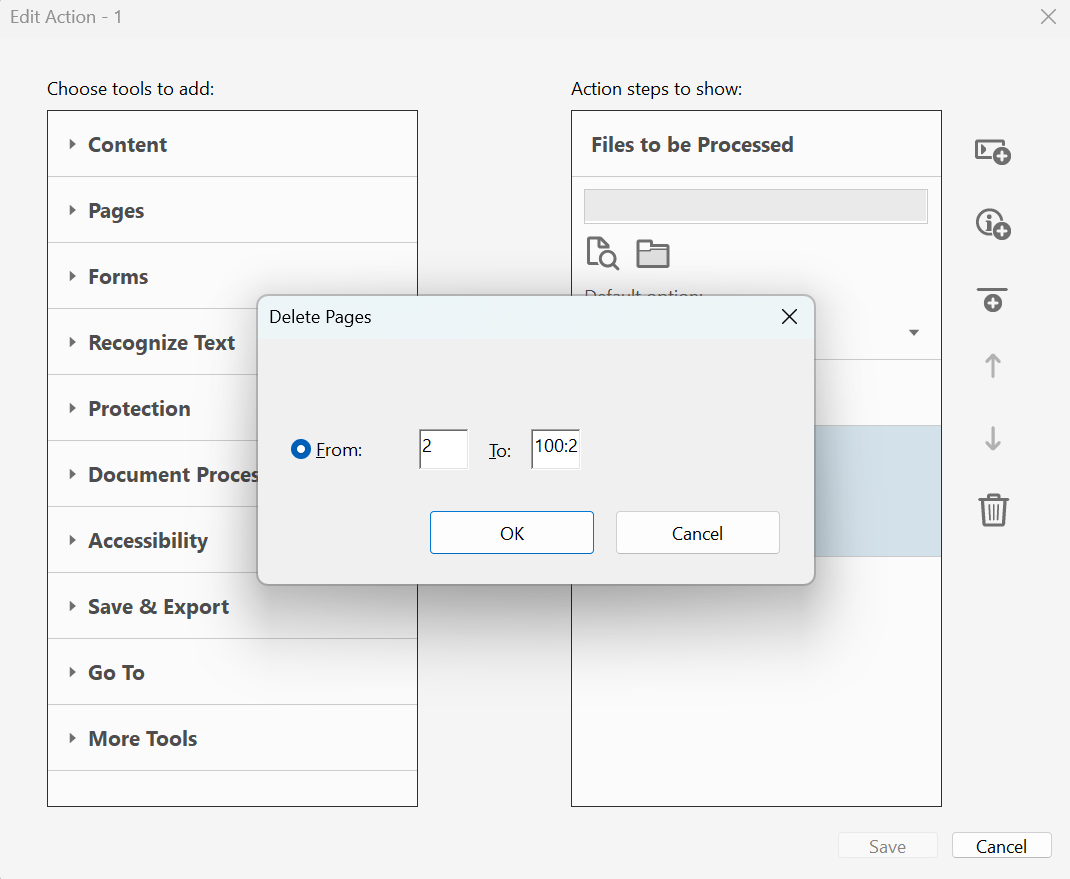Expand the Accessibility tools category
The height and width of the screenshot is (879, 1070).
148,541
